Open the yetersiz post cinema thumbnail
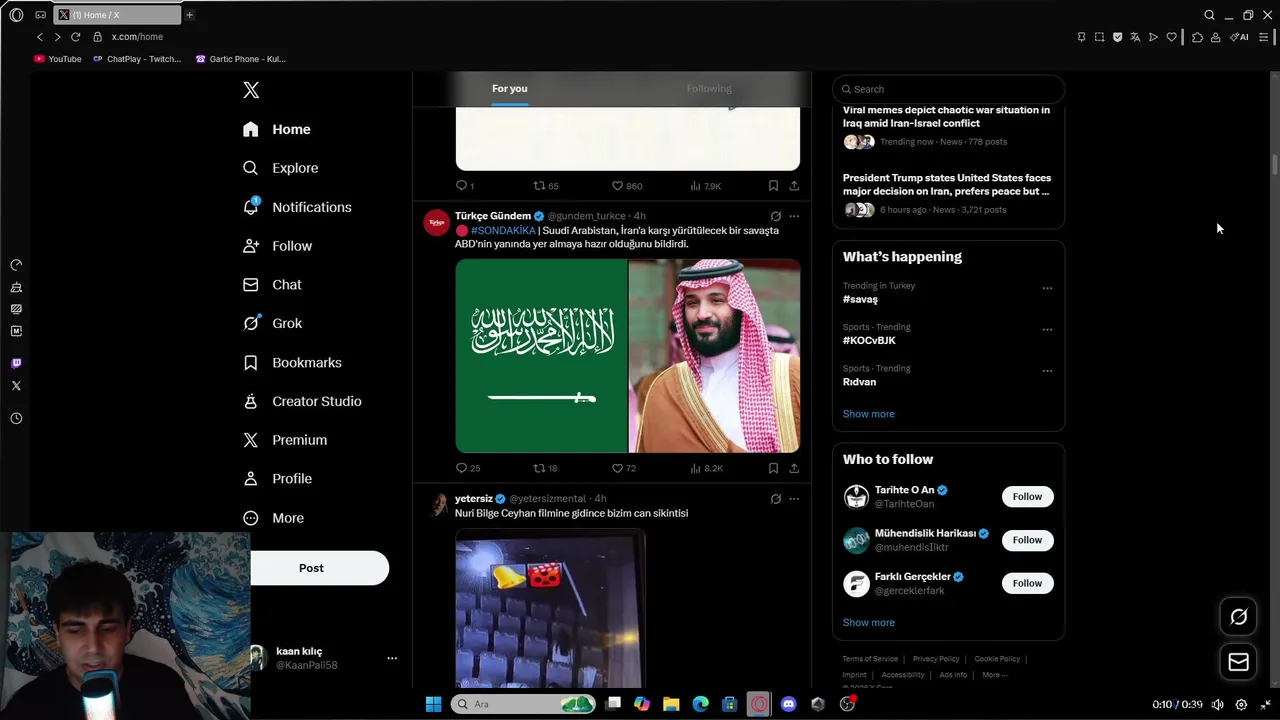 tap(550, 608)
